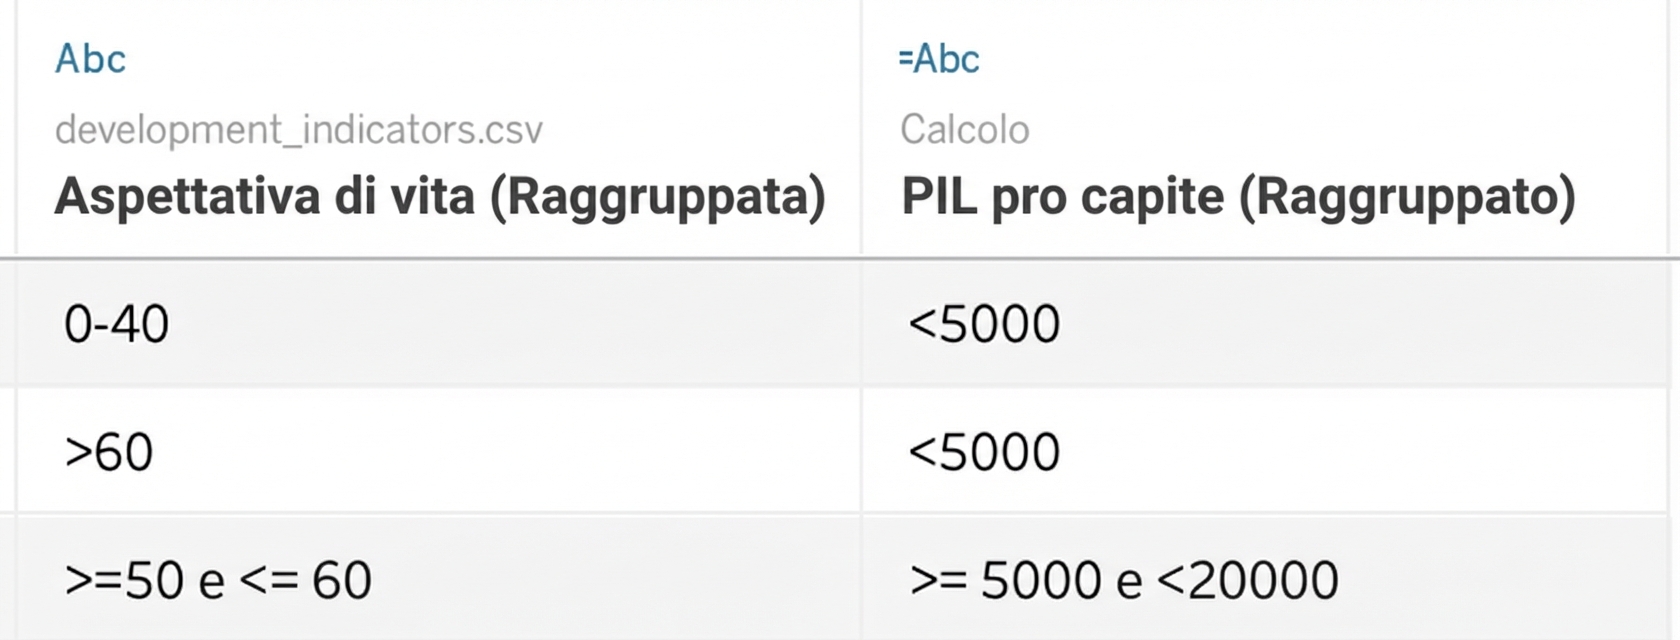Screen dimensions: 1680x640
Task: Click the Calcolo source label
Action: point(964,130)
